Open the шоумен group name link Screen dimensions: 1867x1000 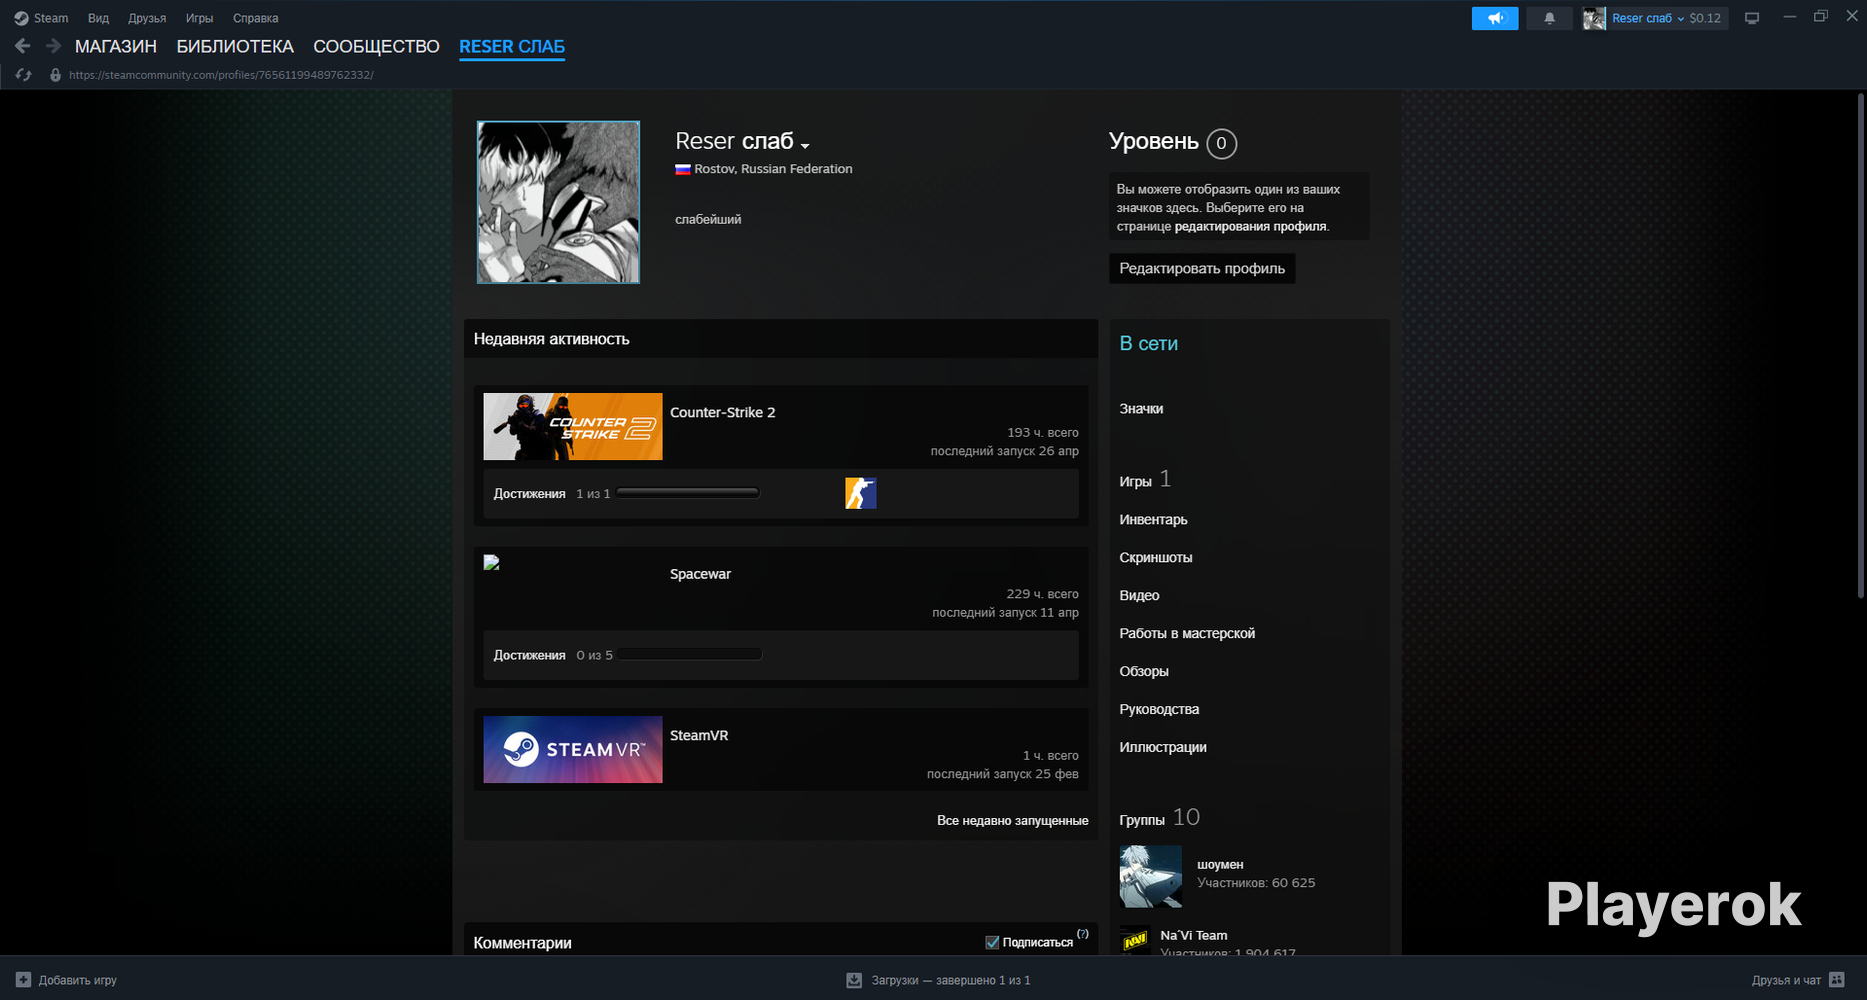pos(1220,865)
